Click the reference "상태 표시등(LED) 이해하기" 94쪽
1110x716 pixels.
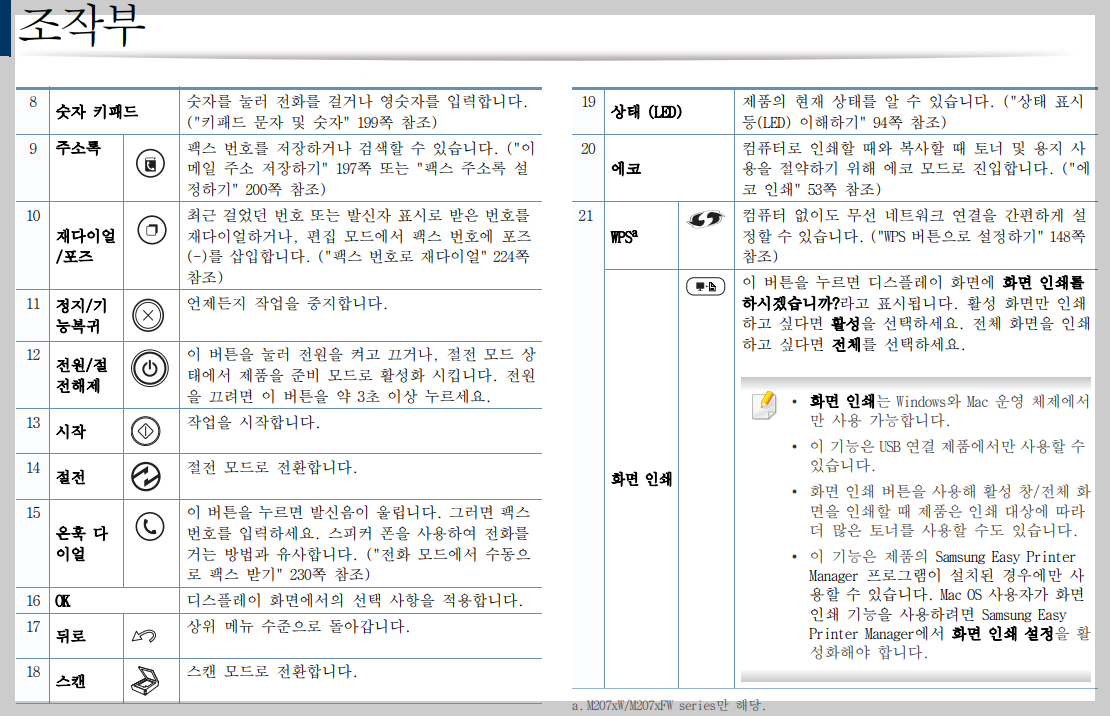pos(913,112)
